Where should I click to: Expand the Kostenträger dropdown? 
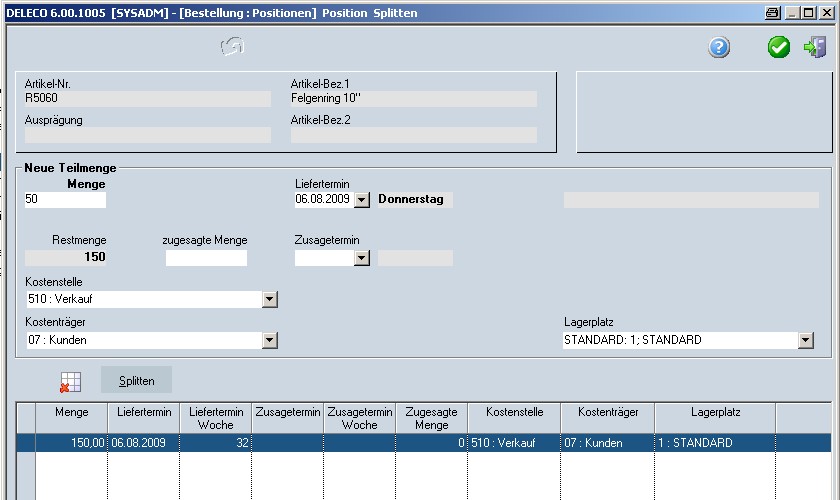coord(269,341)
